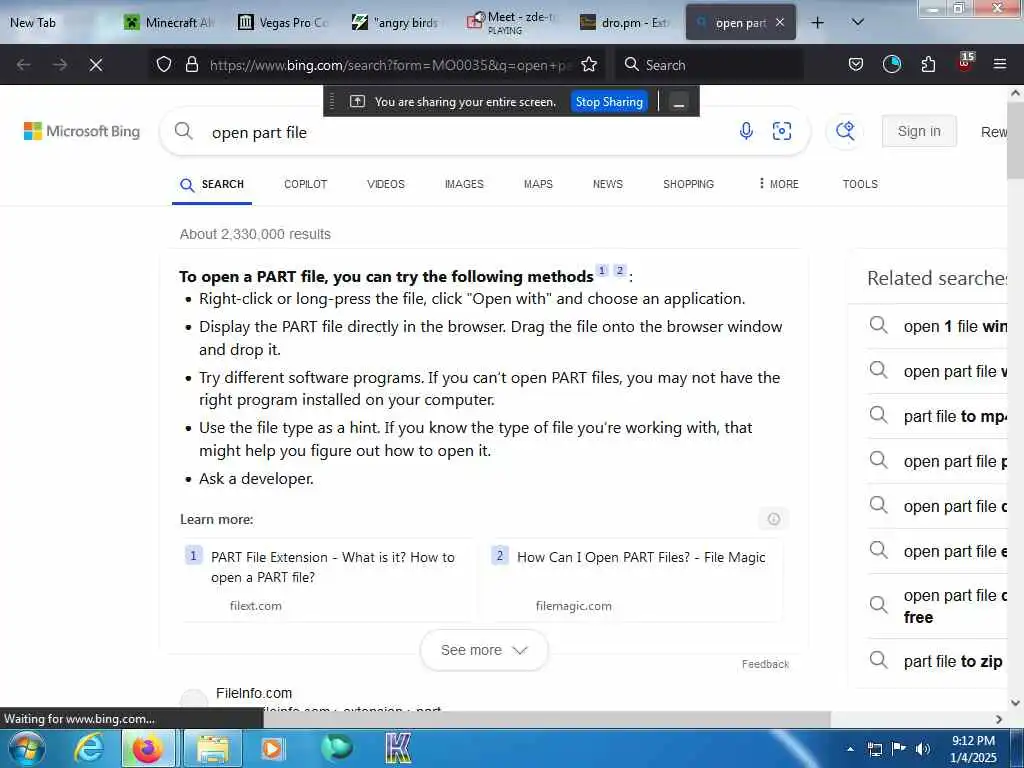Open the clock showing 9:12 PM
The width and height of the screenshot is (1024, 768).
pyautogui.click(x=973, y=749)
